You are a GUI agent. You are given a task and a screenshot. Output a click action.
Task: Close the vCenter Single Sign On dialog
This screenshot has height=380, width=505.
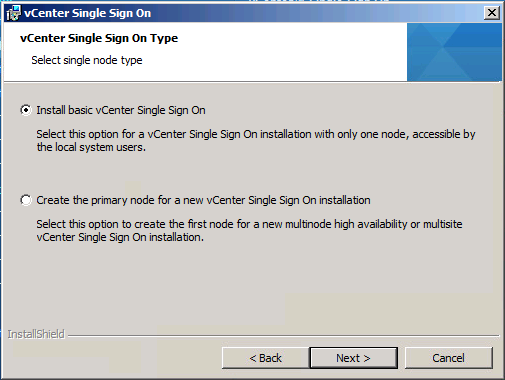(492, 13)
